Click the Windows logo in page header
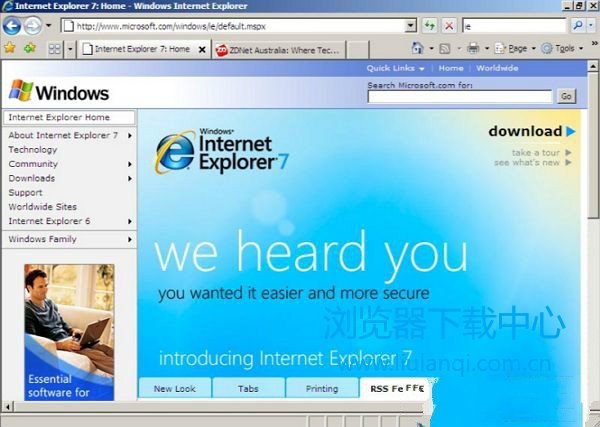Image resolution: width=600 pixels, height=427 pixels. pos(59,91)
